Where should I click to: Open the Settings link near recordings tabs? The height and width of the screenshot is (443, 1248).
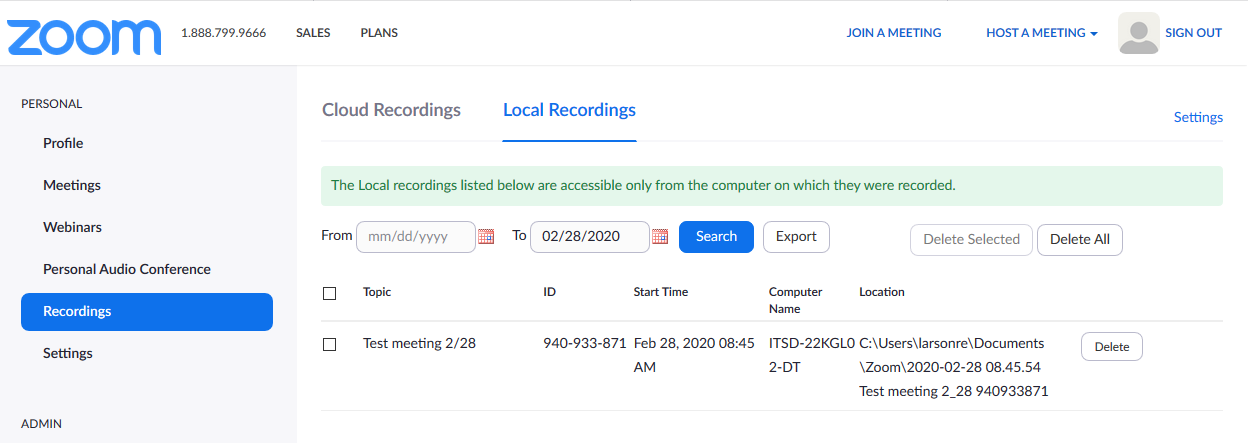(x=1198, y=117)
